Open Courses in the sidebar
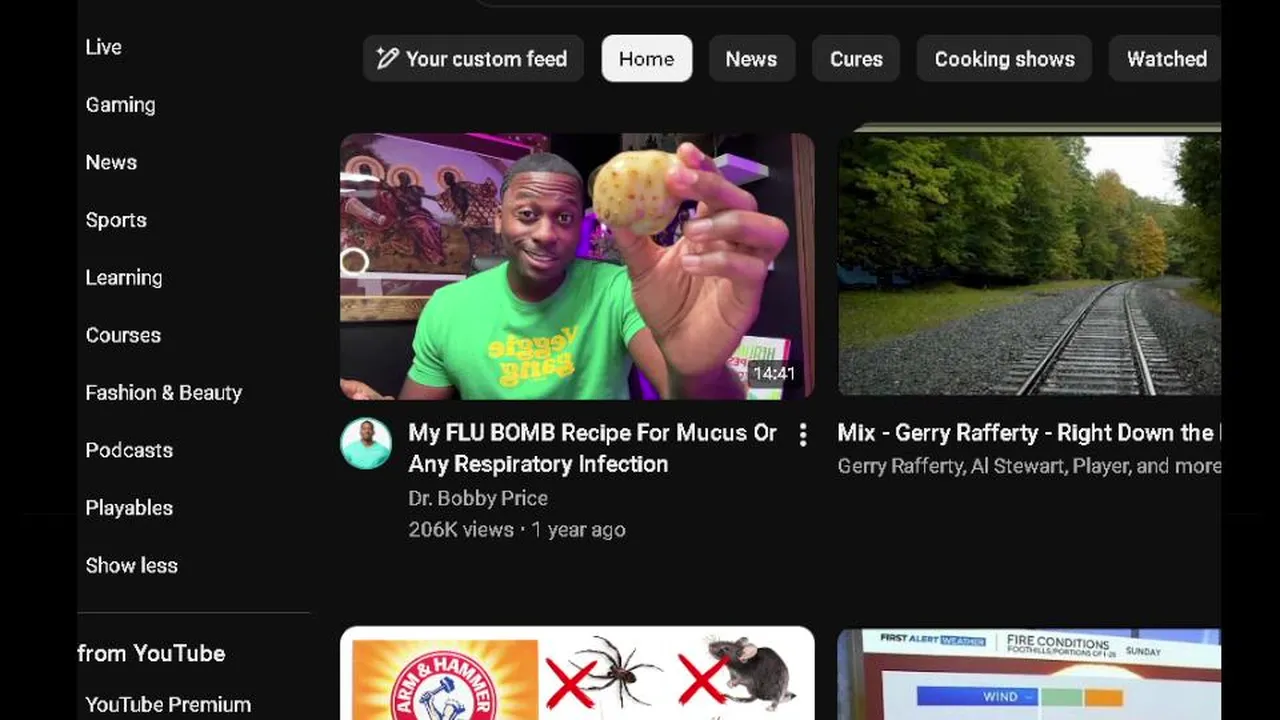 [x=123, y=335]
